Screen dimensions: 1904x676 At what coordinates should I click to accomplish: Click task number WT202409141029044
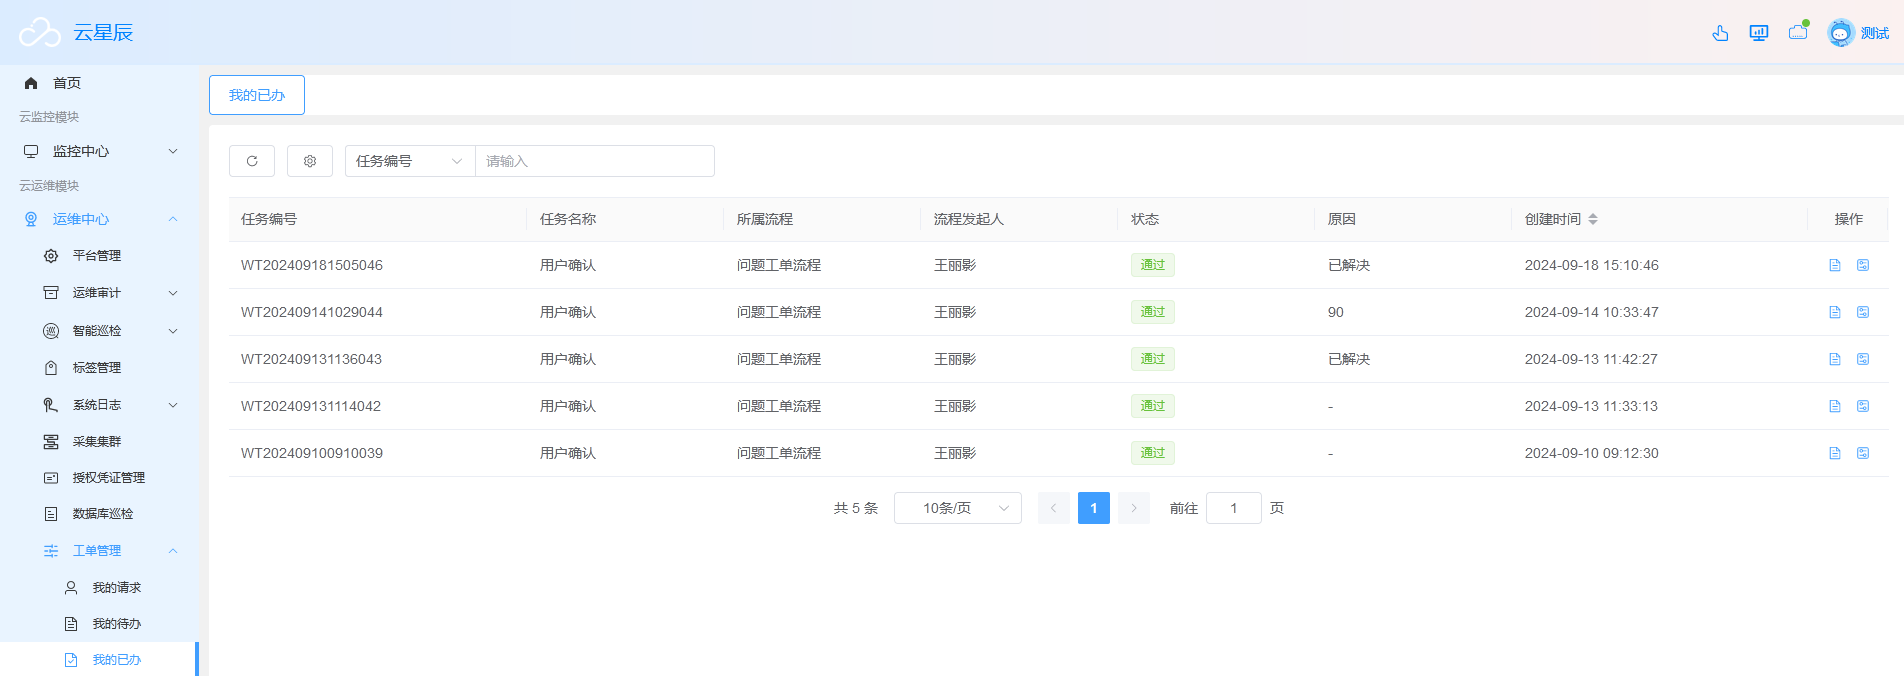(312, 312)
